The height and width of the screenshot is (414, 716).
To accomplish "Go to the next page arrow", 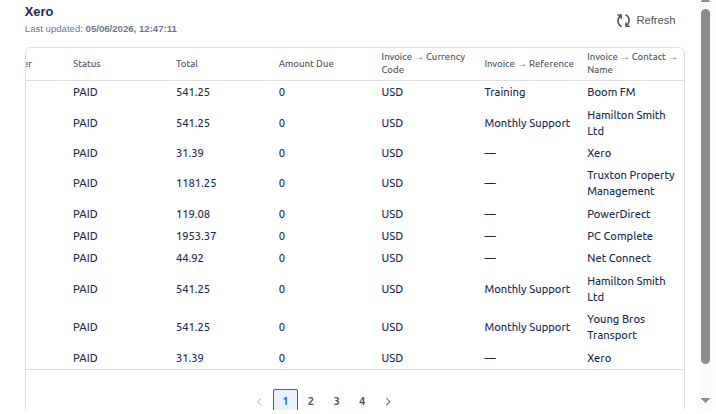I will (388, 402).
